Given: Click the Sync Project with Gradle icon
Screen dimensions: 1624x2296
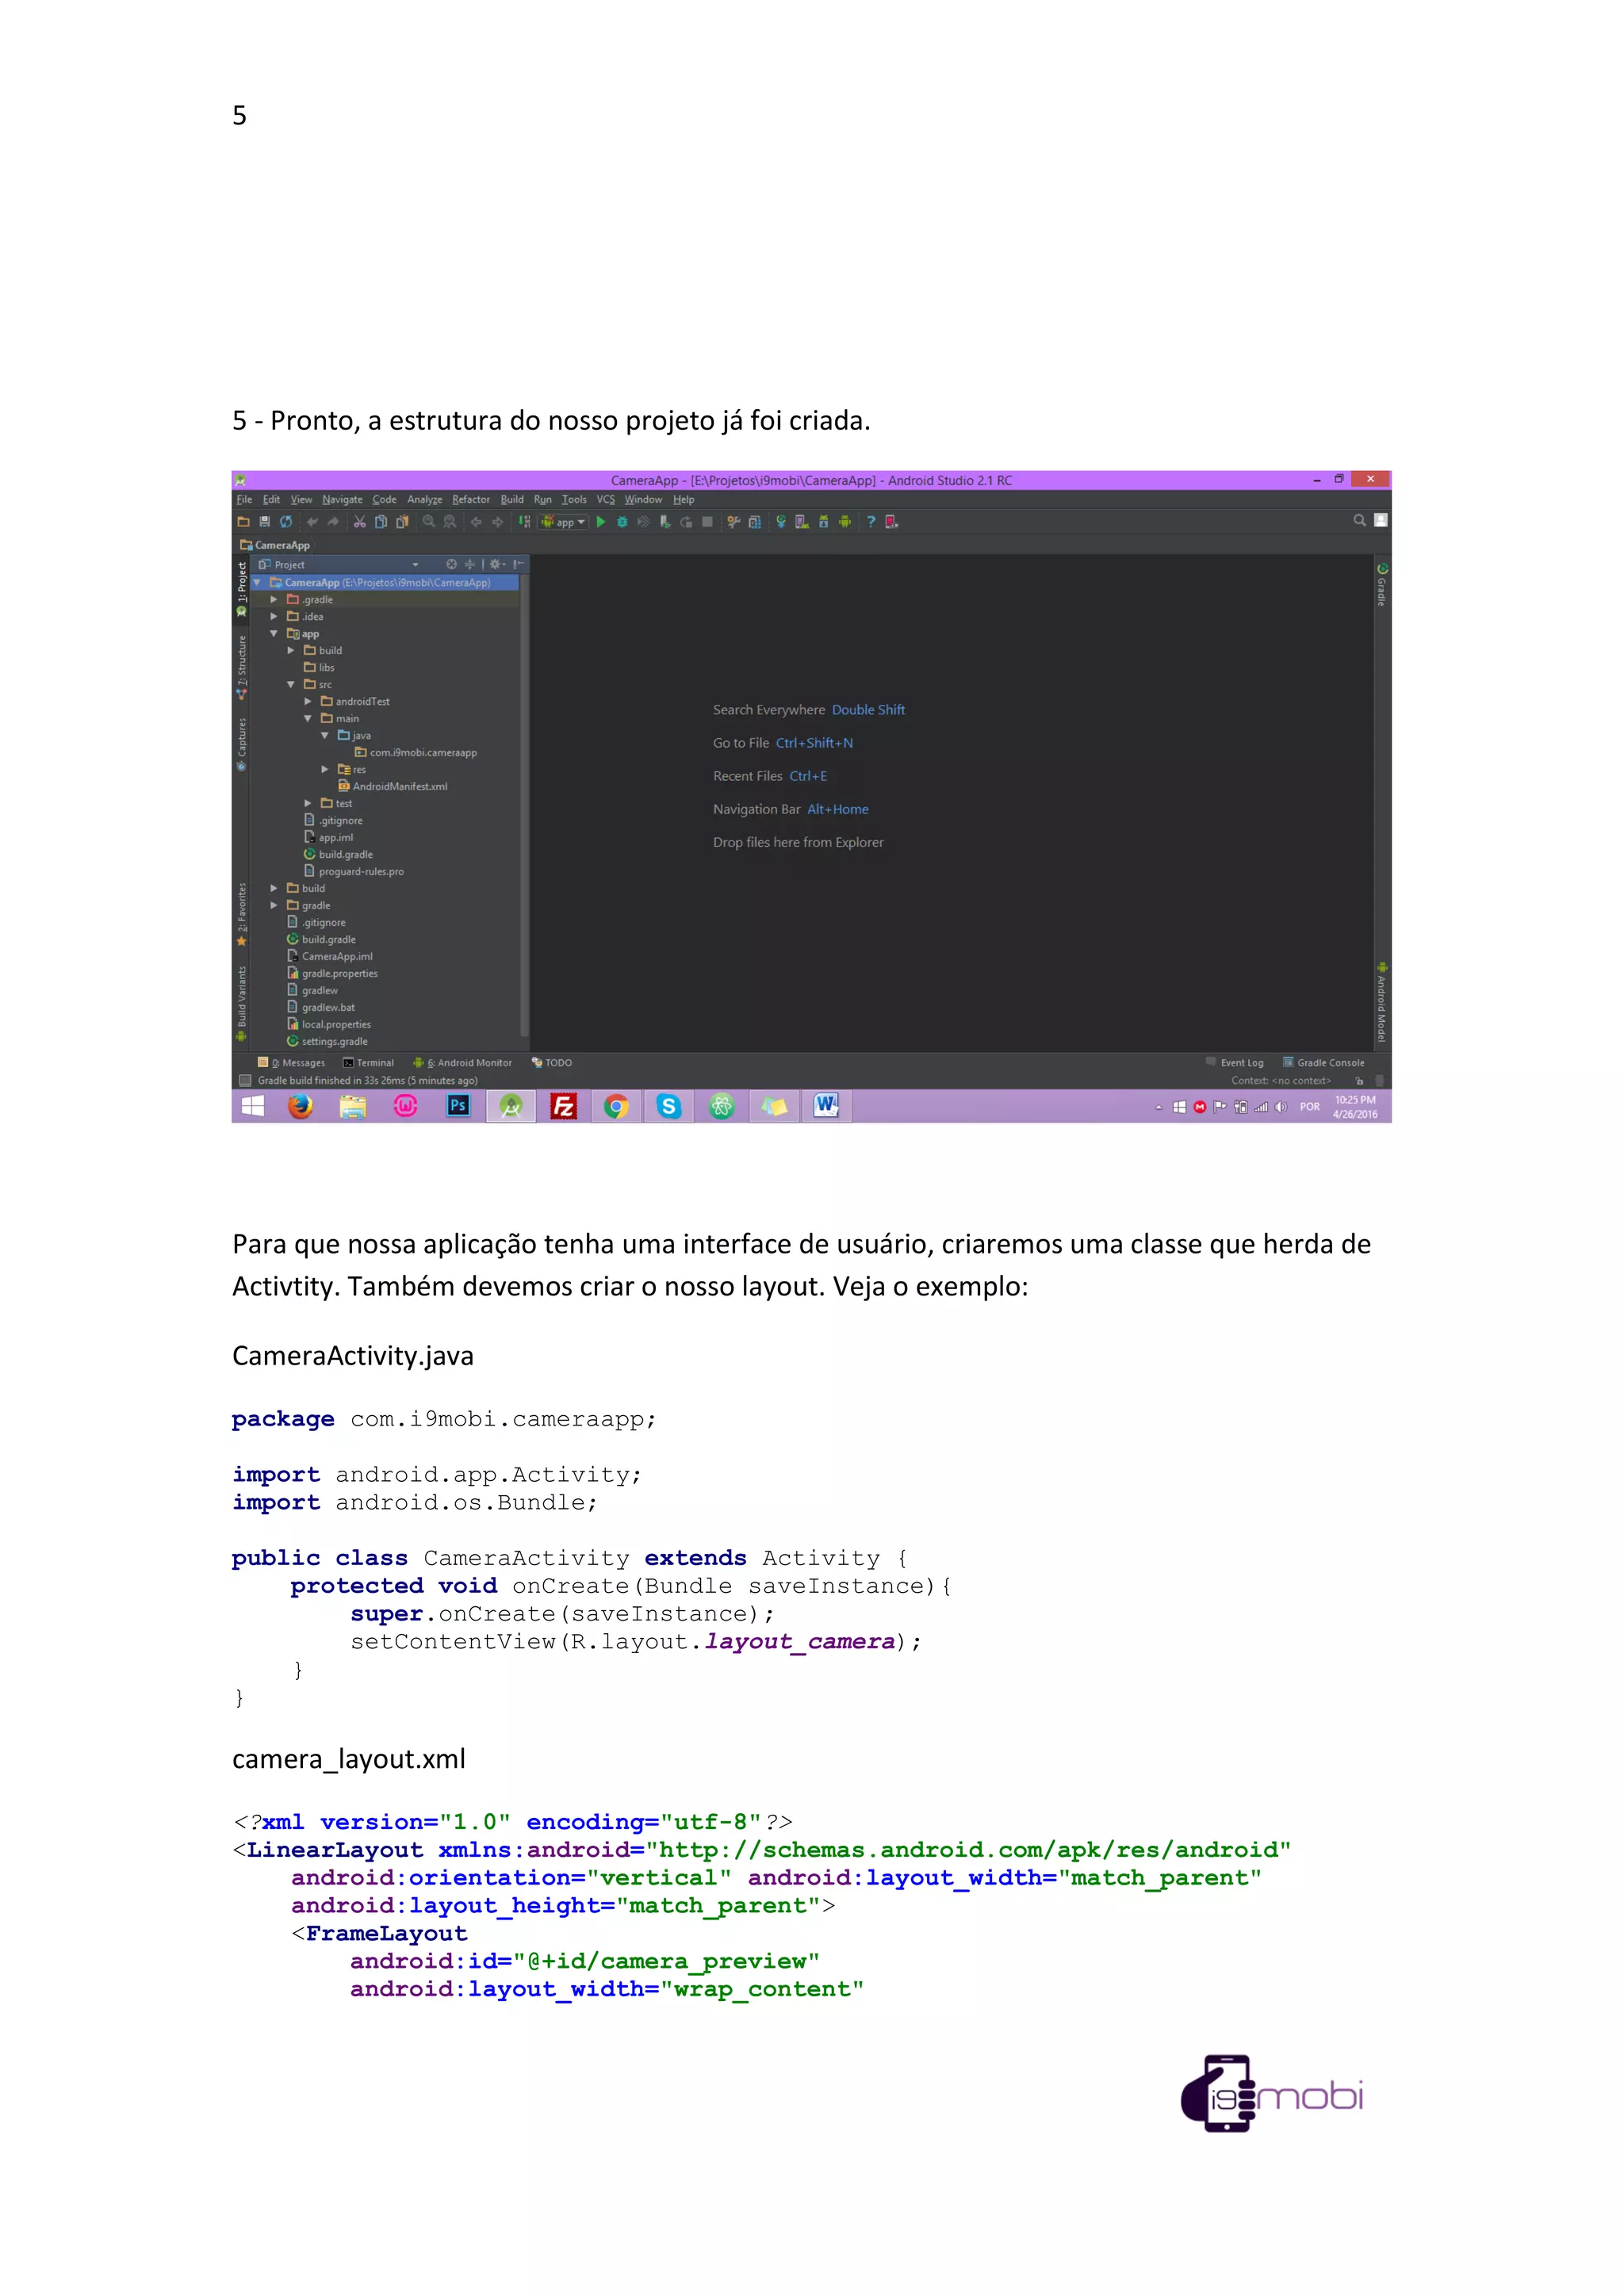Looking at the screenshot, I should [x=781, y=521].
